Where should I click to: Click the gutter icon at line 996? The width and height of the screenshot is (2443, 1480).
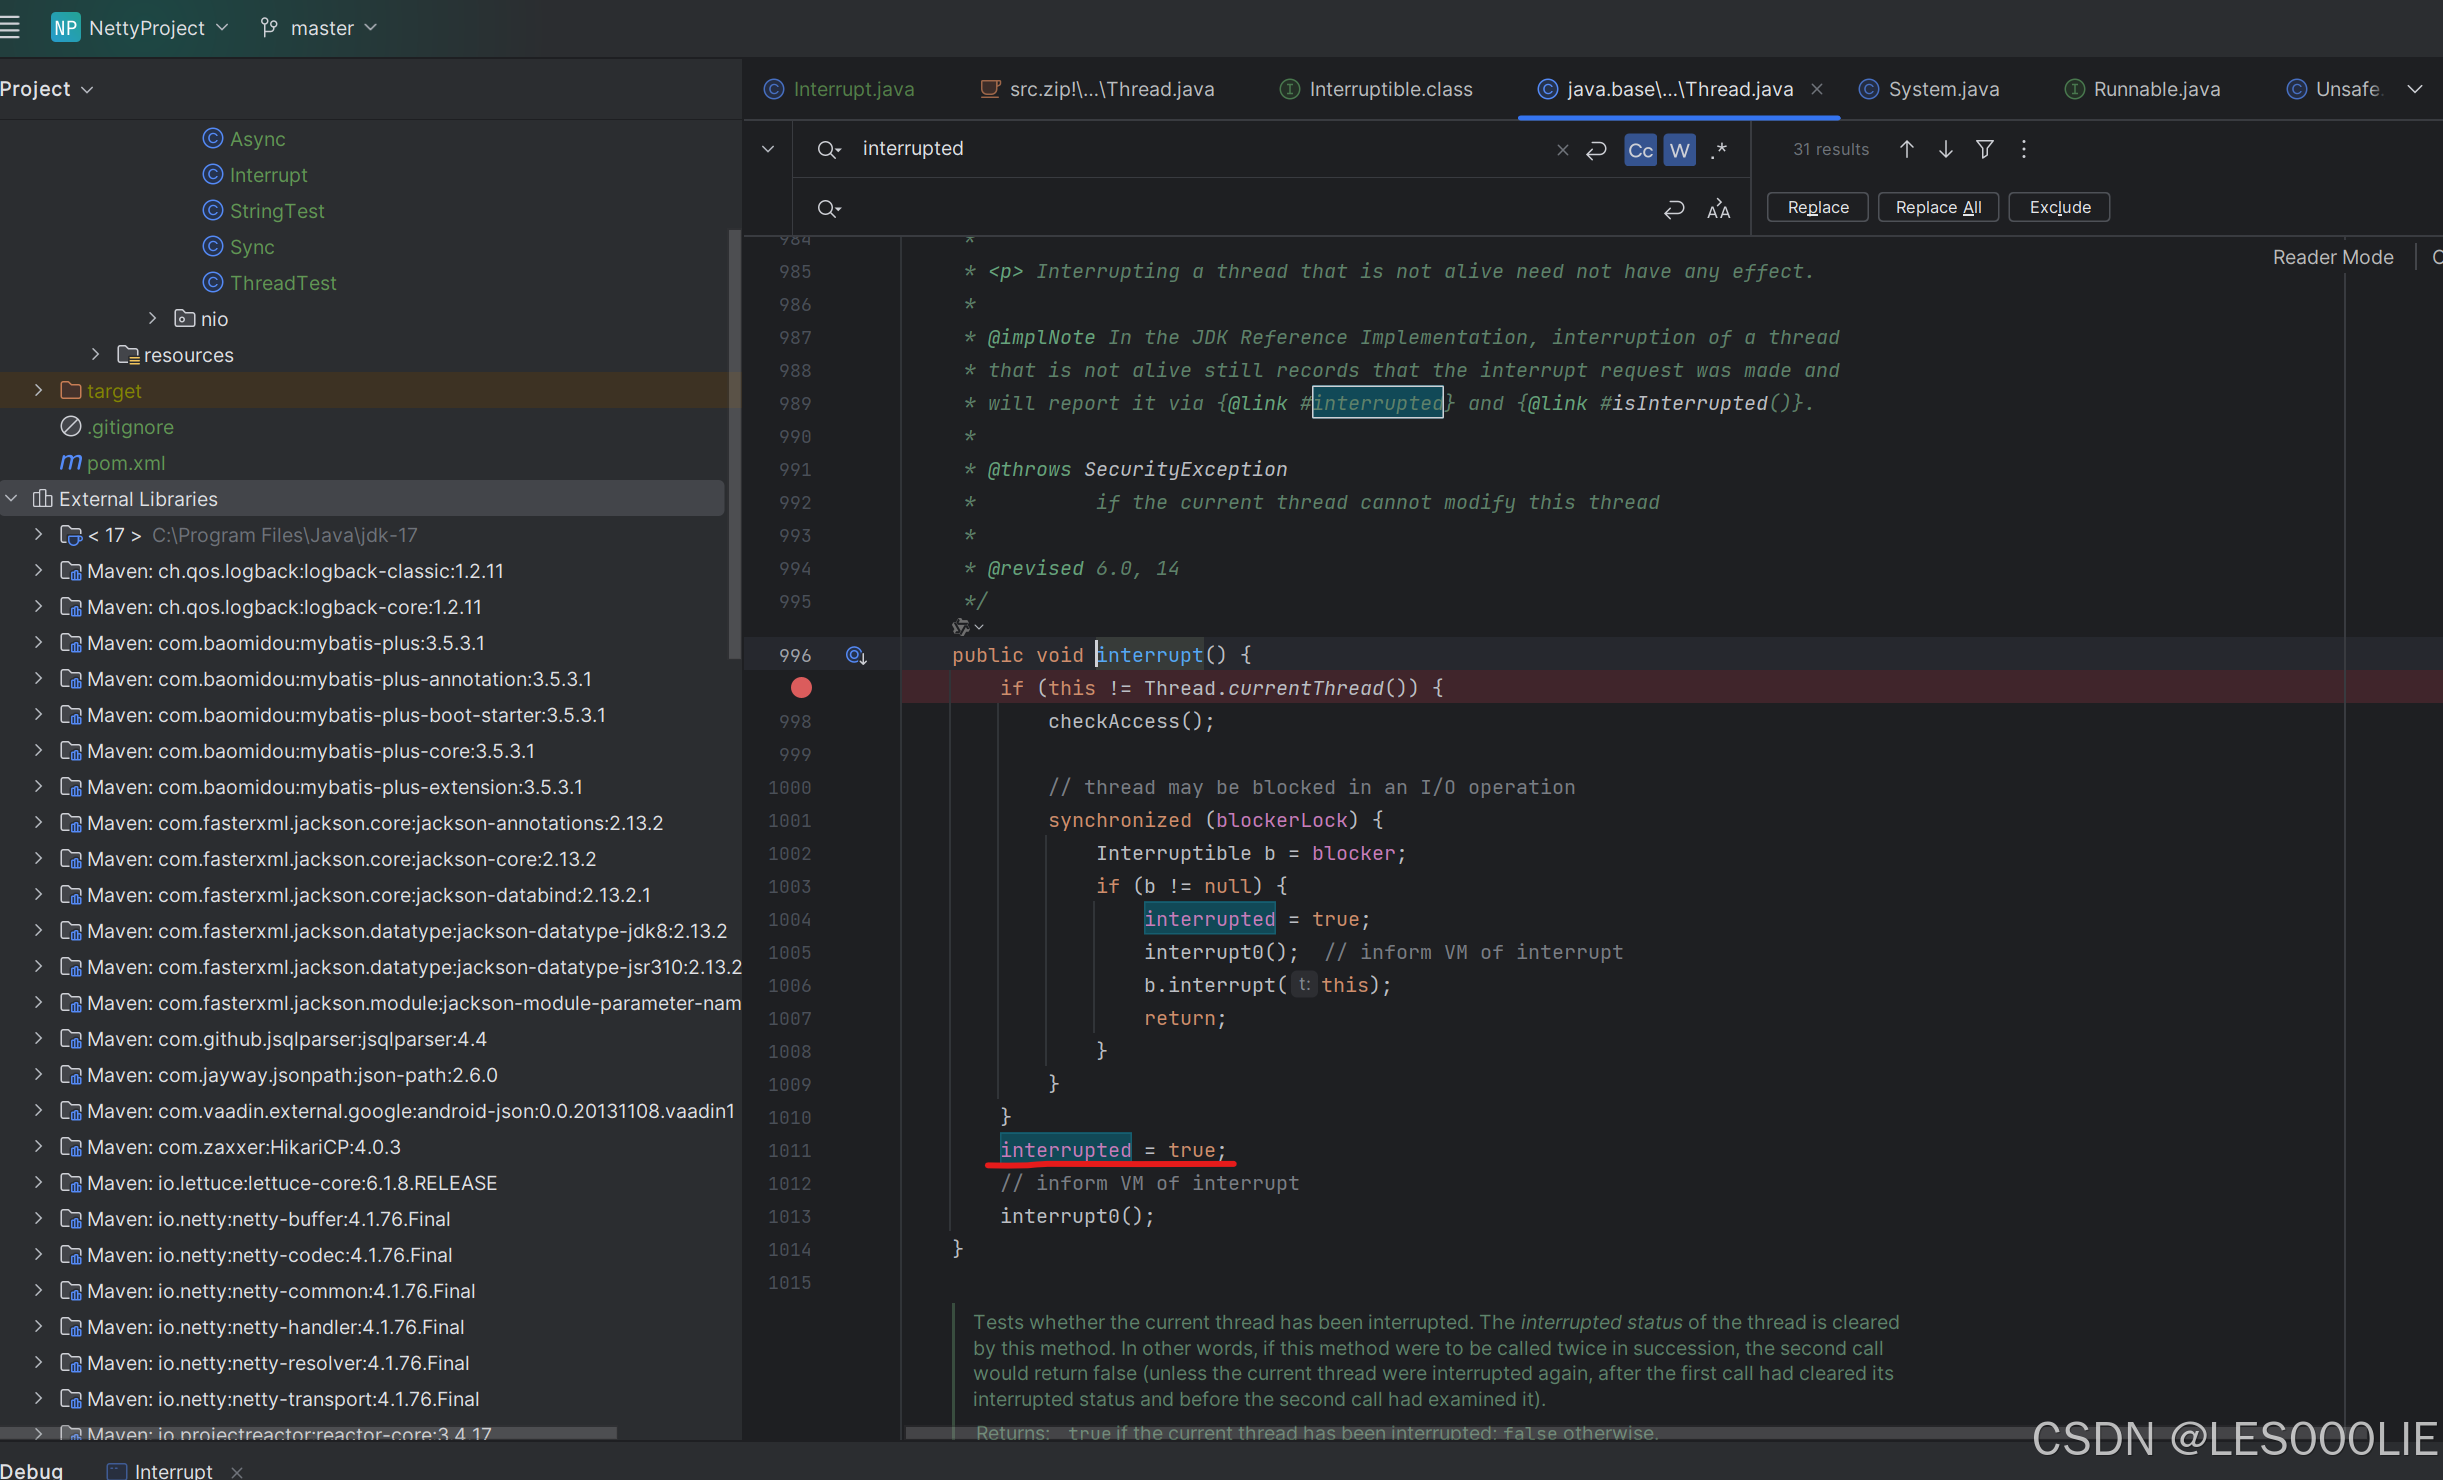point(856,655)
